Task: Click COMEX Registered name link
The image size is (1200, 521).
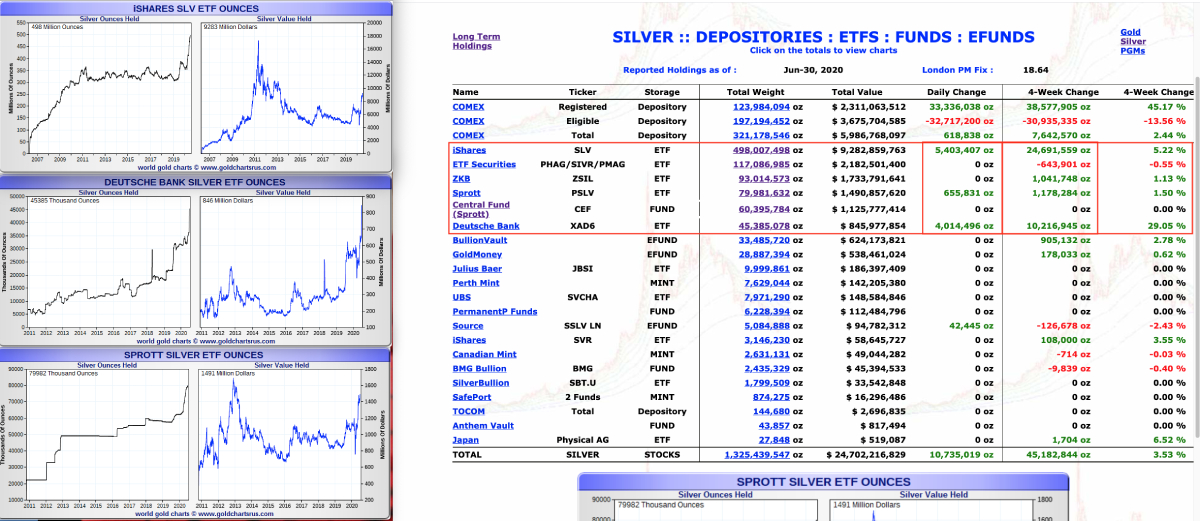Action: [x=468, y=106]
